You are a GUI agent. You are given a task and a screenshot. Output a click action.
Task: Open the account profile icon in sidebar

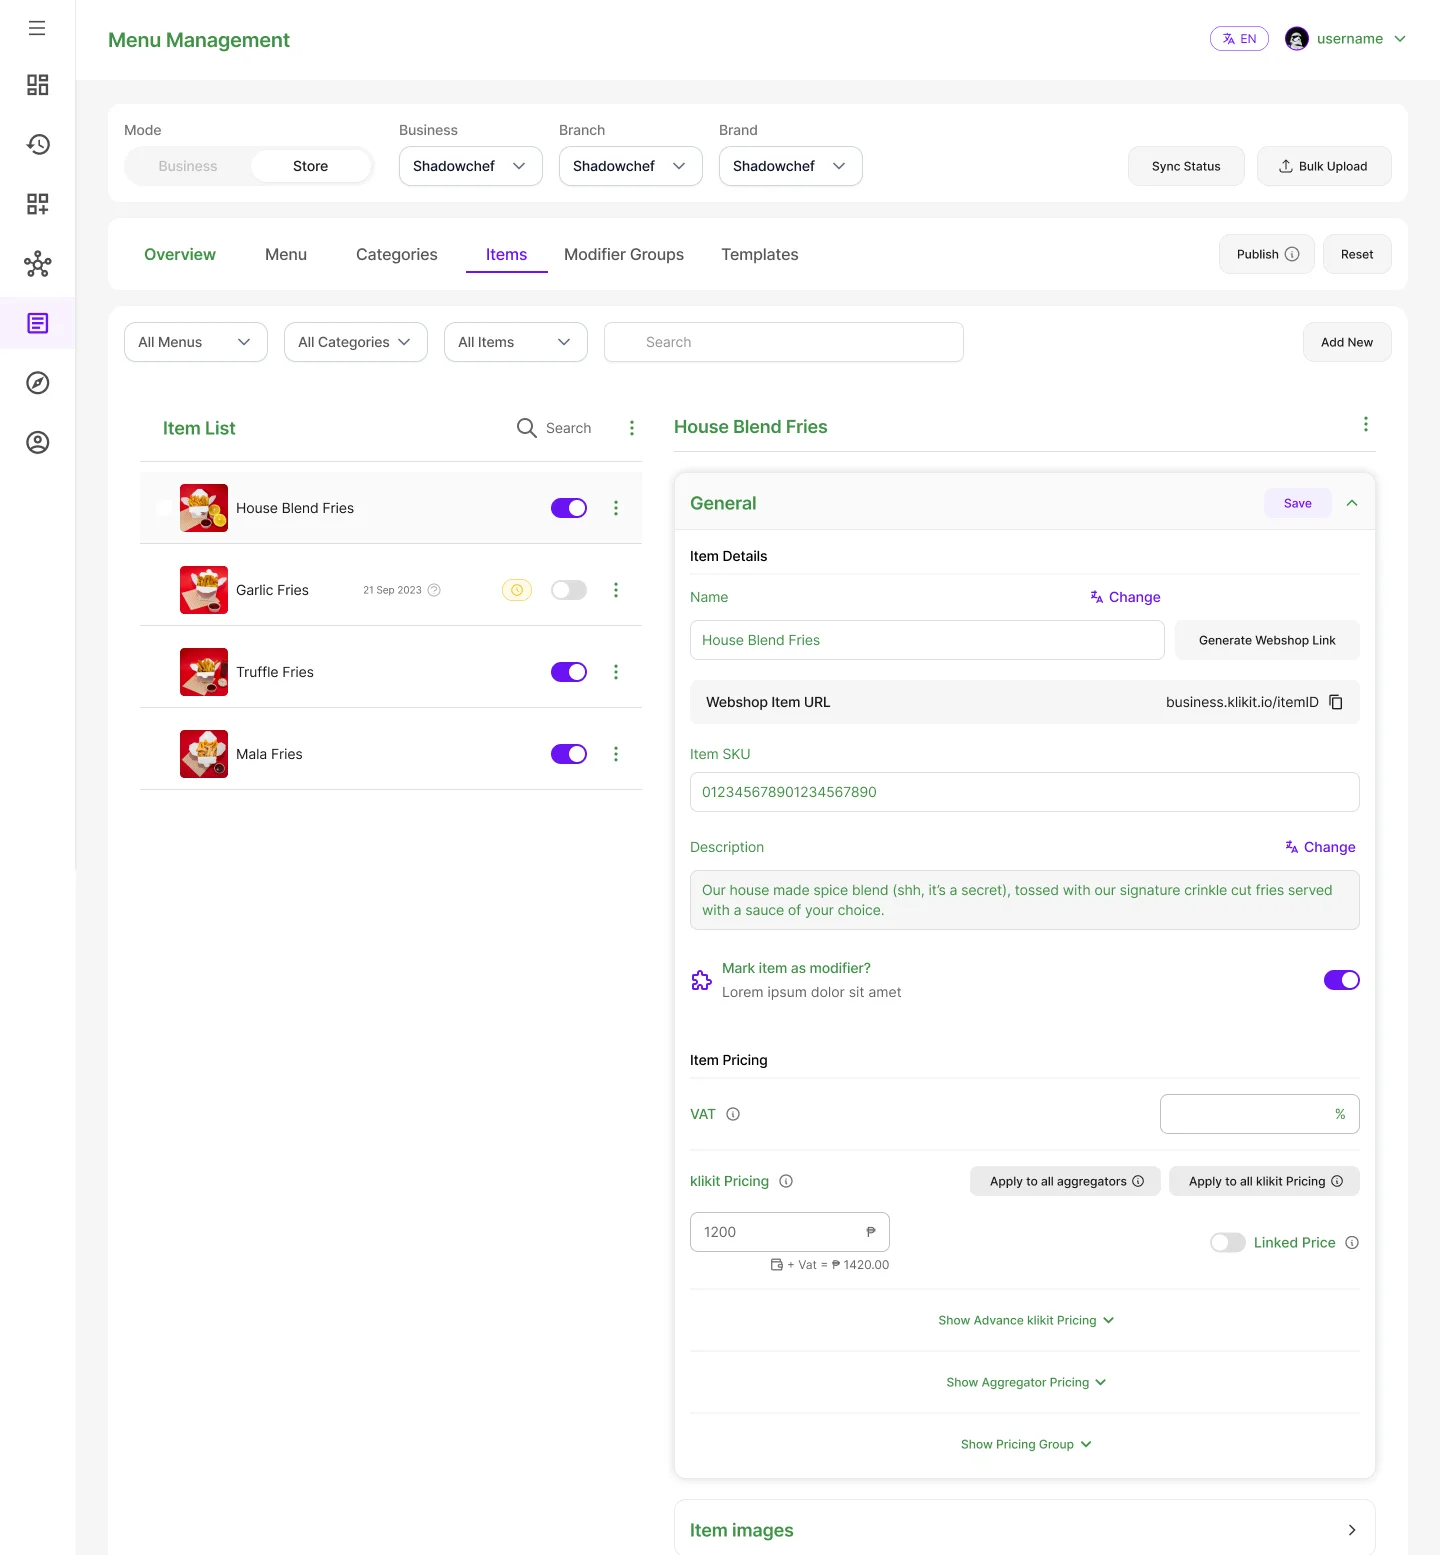pos(37,442)
